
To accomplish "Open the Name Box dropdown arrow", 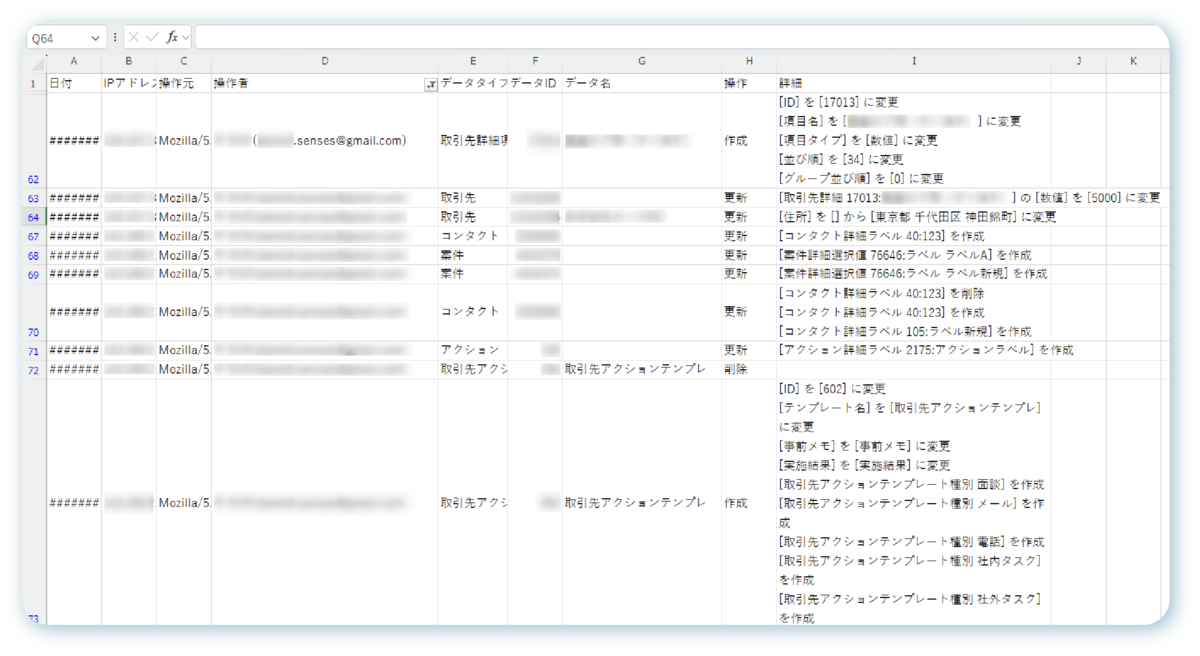I will click(97, 38).
